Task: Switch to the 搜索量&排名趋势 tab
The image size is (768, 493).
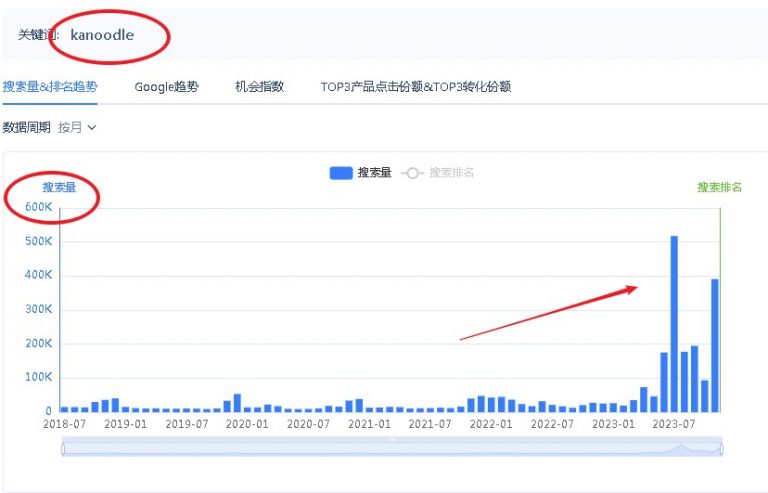Action: (x=50, y=87)
